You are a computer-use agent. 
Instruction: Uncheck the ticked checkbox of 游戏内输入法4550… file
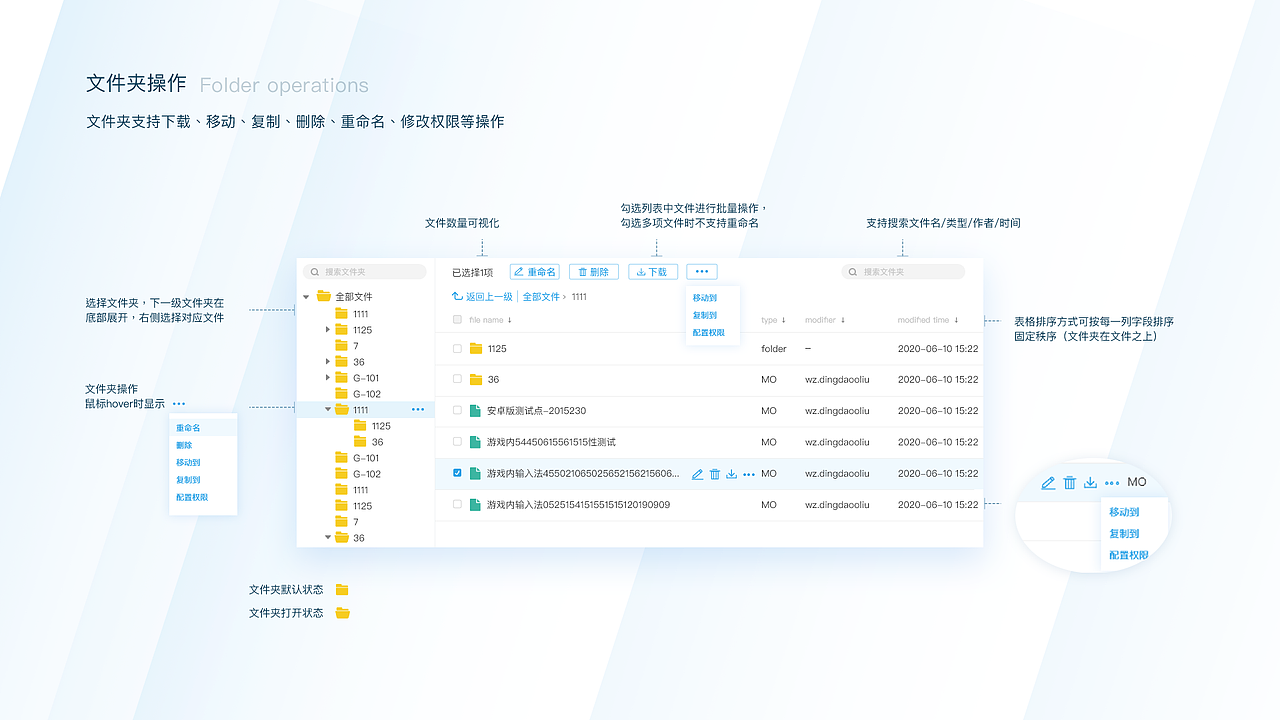457,473
